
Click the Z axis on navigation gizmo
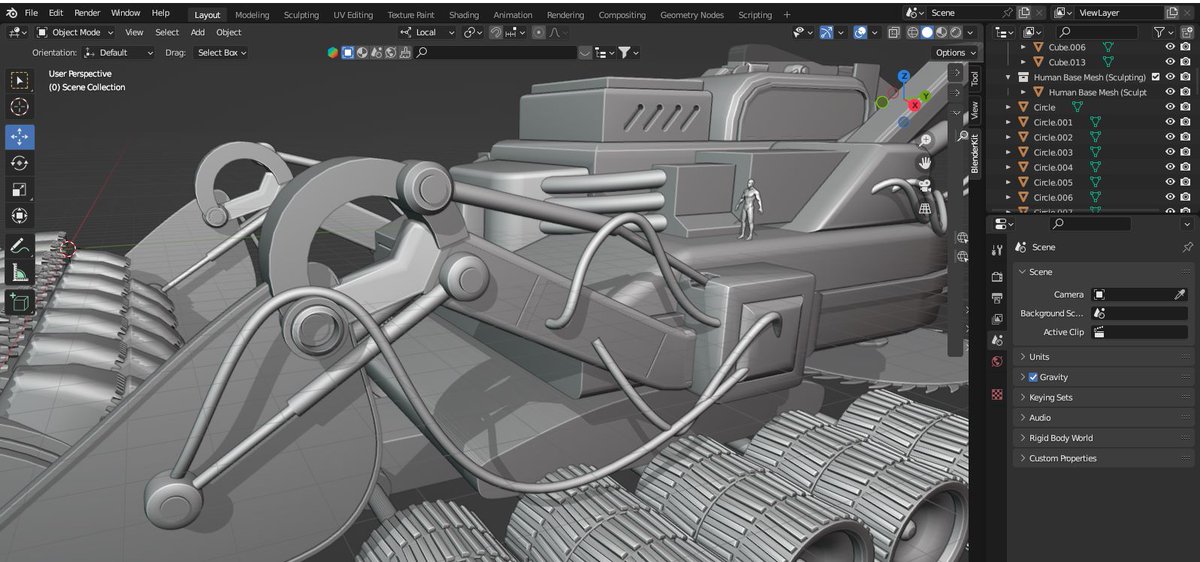tap(903, 76)
